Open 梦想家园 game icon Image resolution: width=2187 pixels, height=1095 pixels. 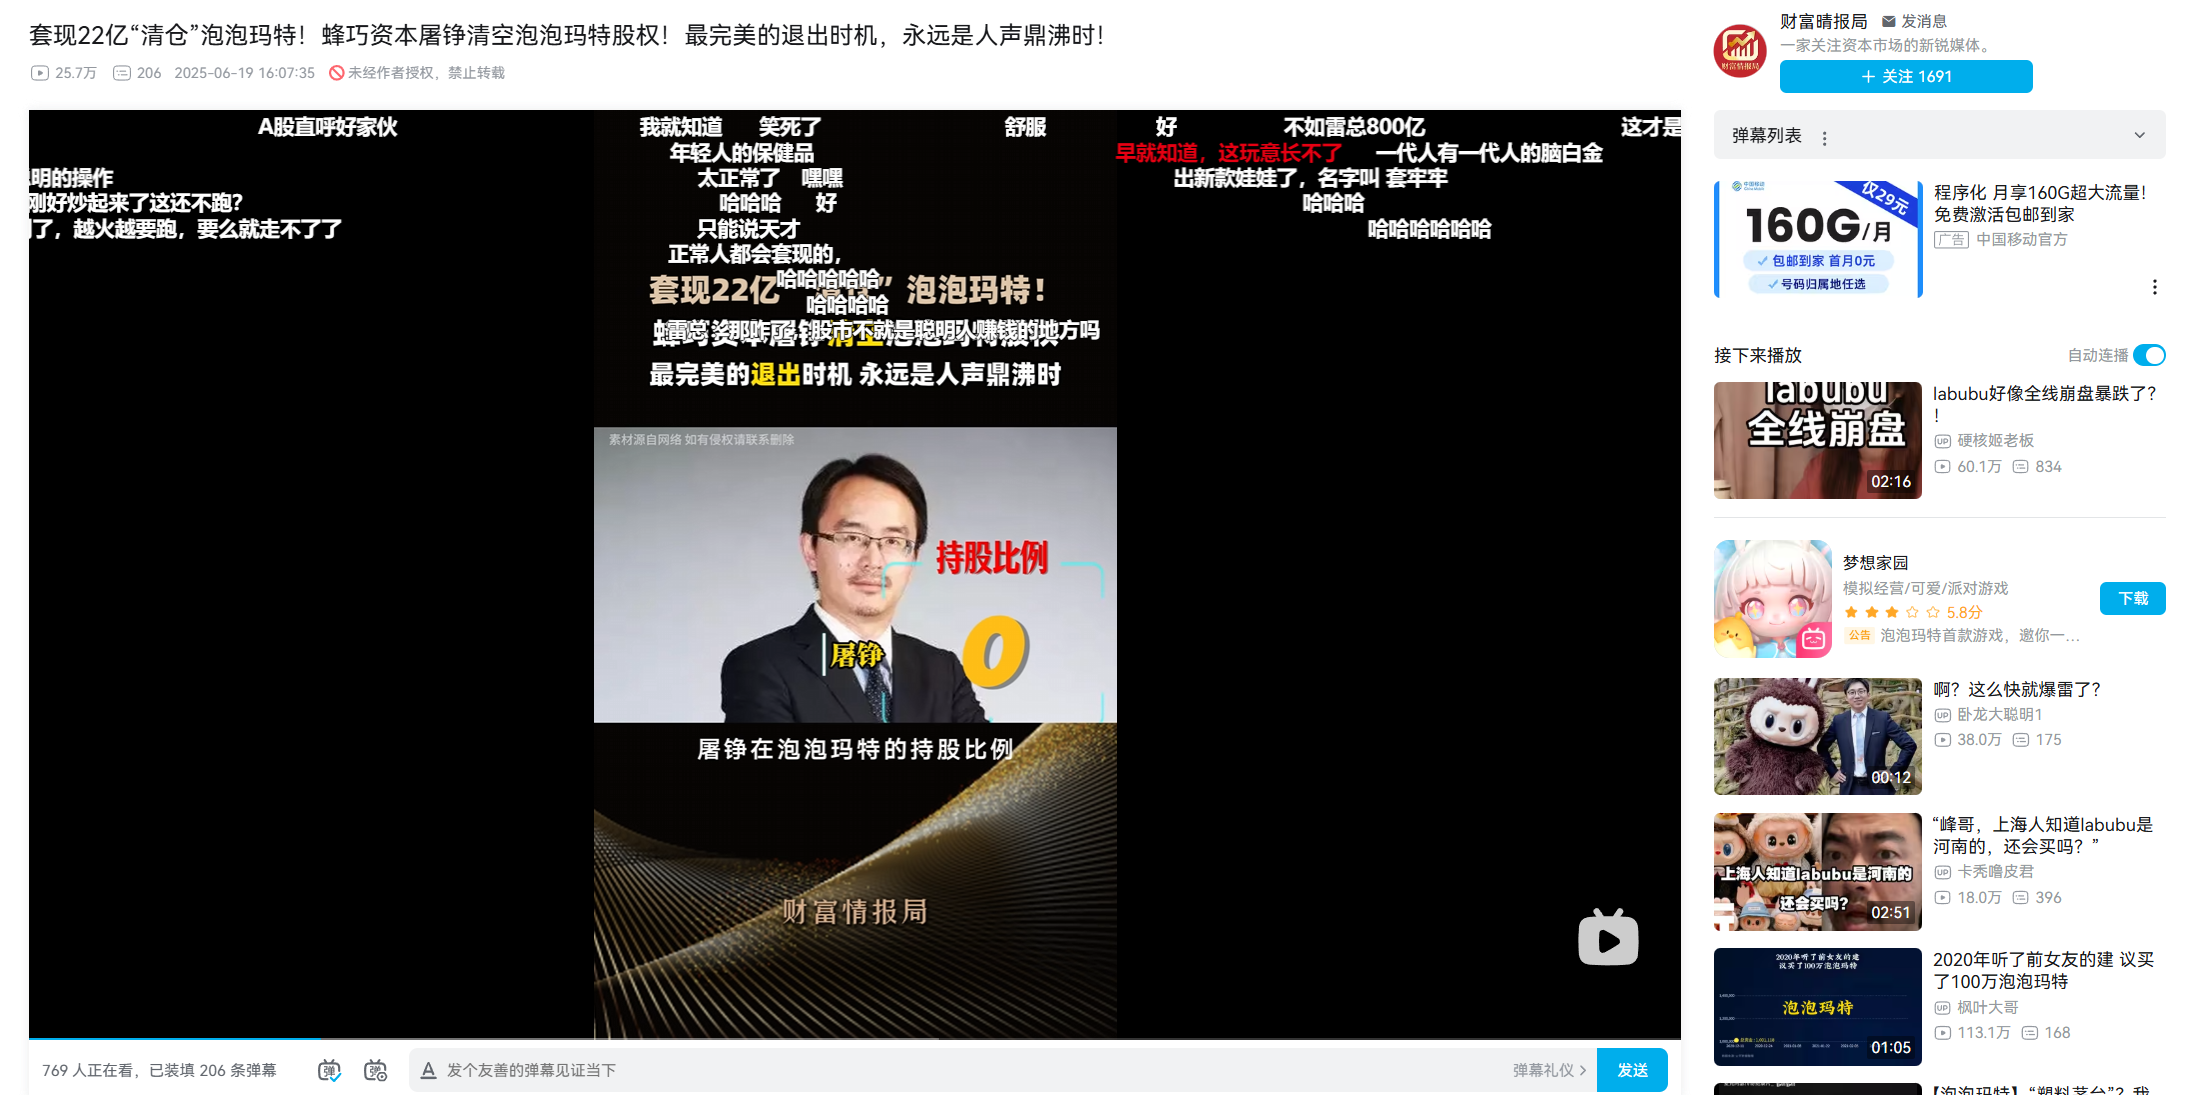(1772, 599)
